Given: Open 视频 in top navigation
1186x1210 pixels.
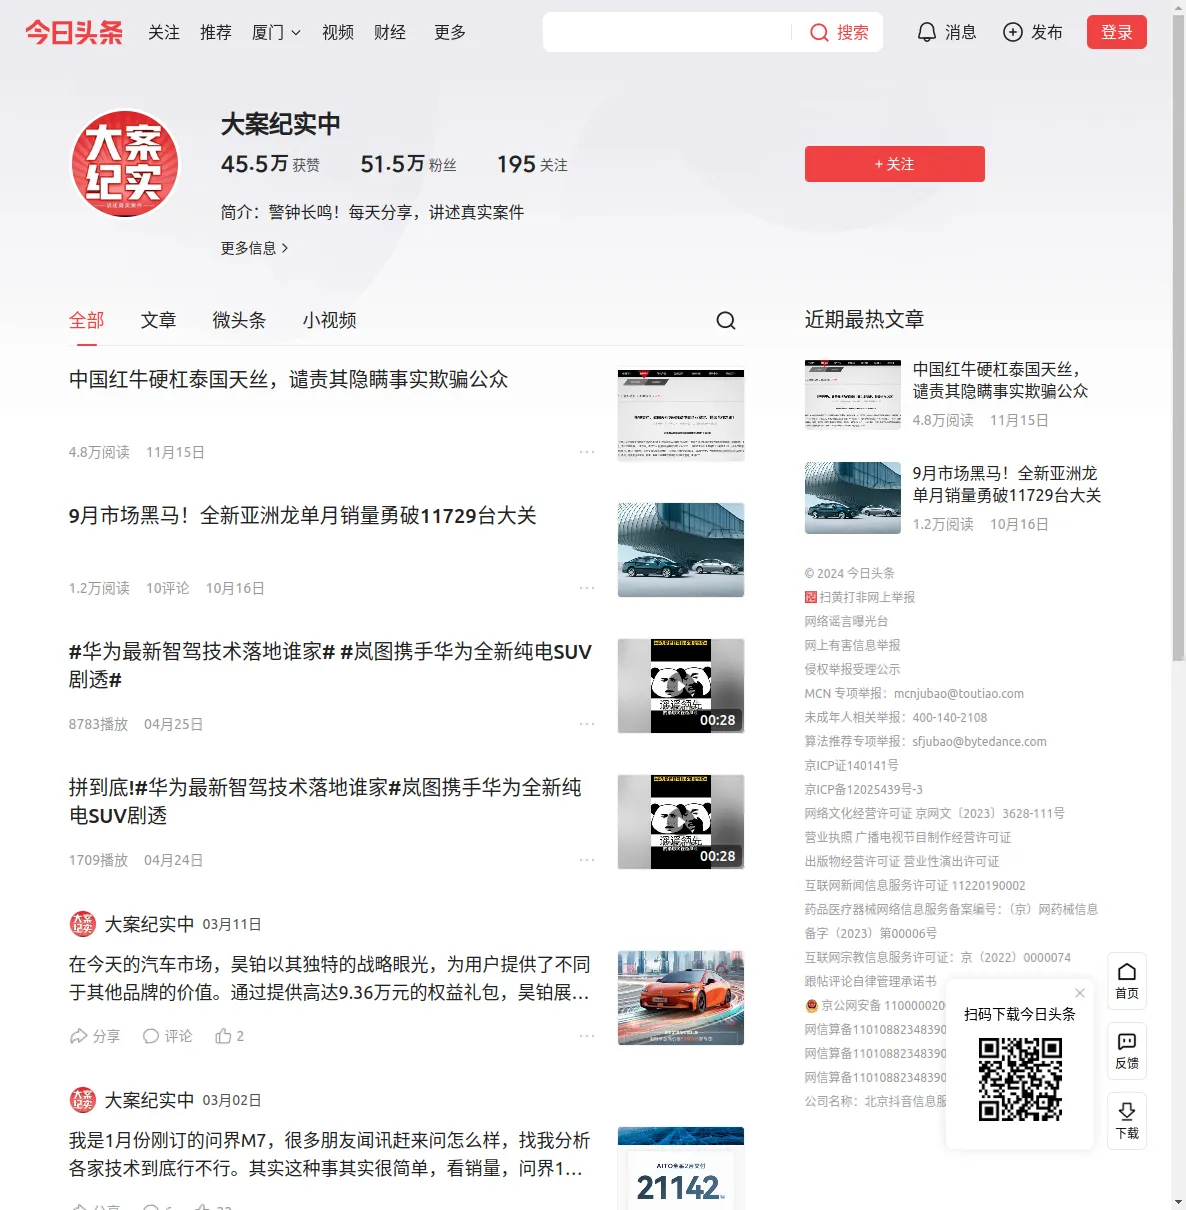Looking at the screenshot, I should tap(338, 32).
